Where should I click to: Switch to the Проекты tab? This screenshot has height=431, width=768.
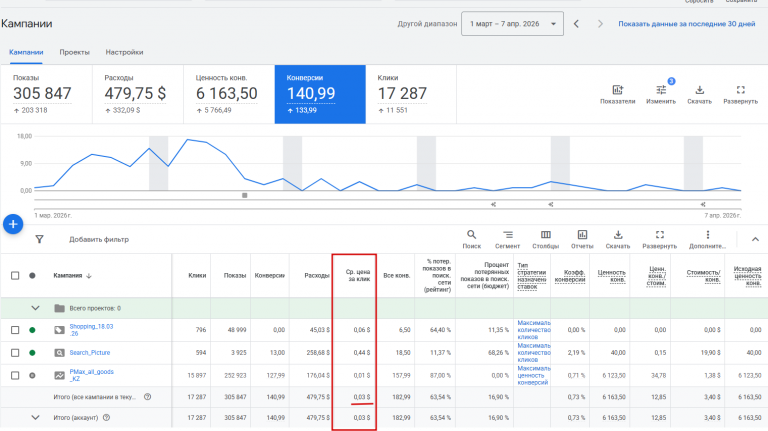[x=74, y=52]
